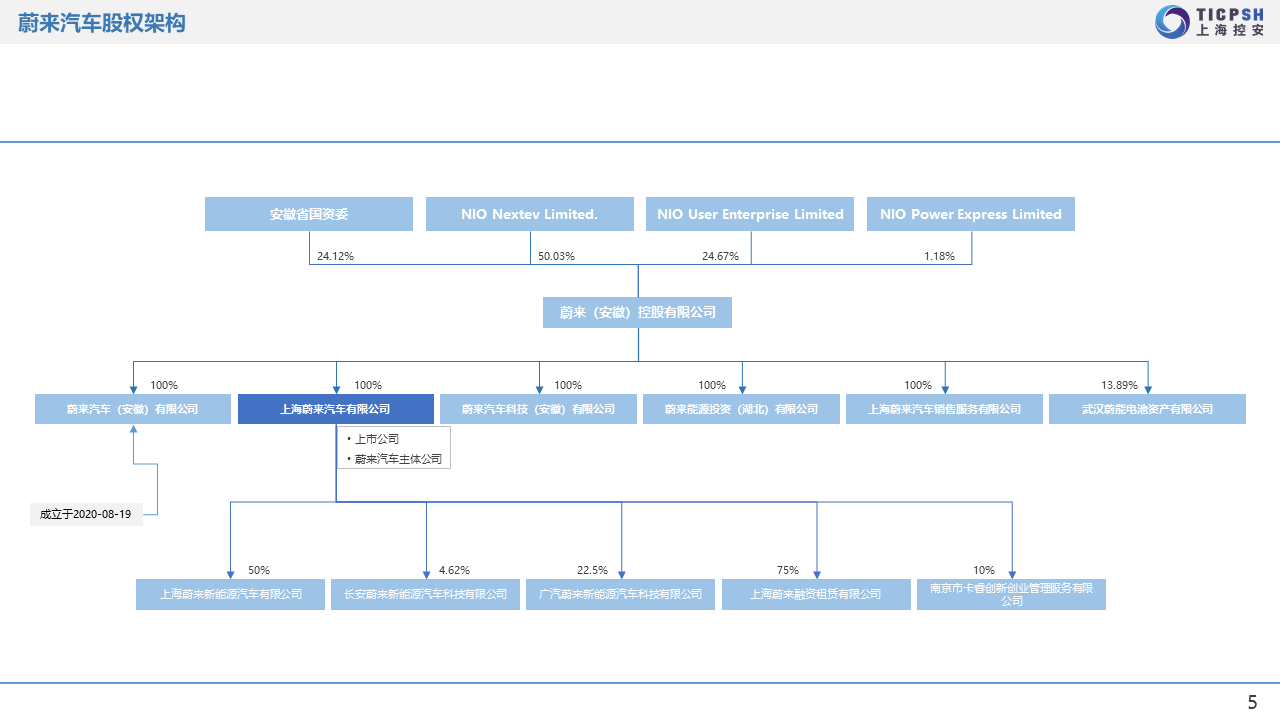Select the NIO User Enterprise Limited box
The image size is (1280, 720).
(750, 214)
